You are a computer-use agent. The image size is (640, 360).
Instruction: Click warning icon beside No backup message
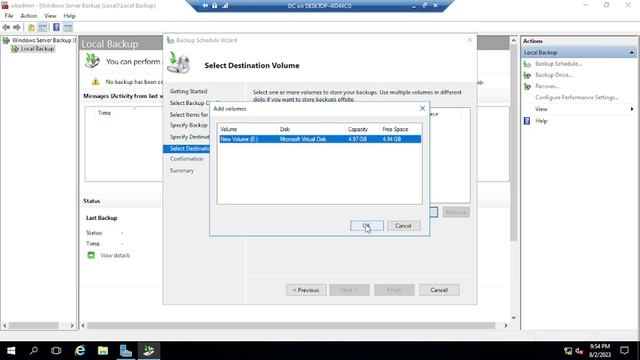96,82
